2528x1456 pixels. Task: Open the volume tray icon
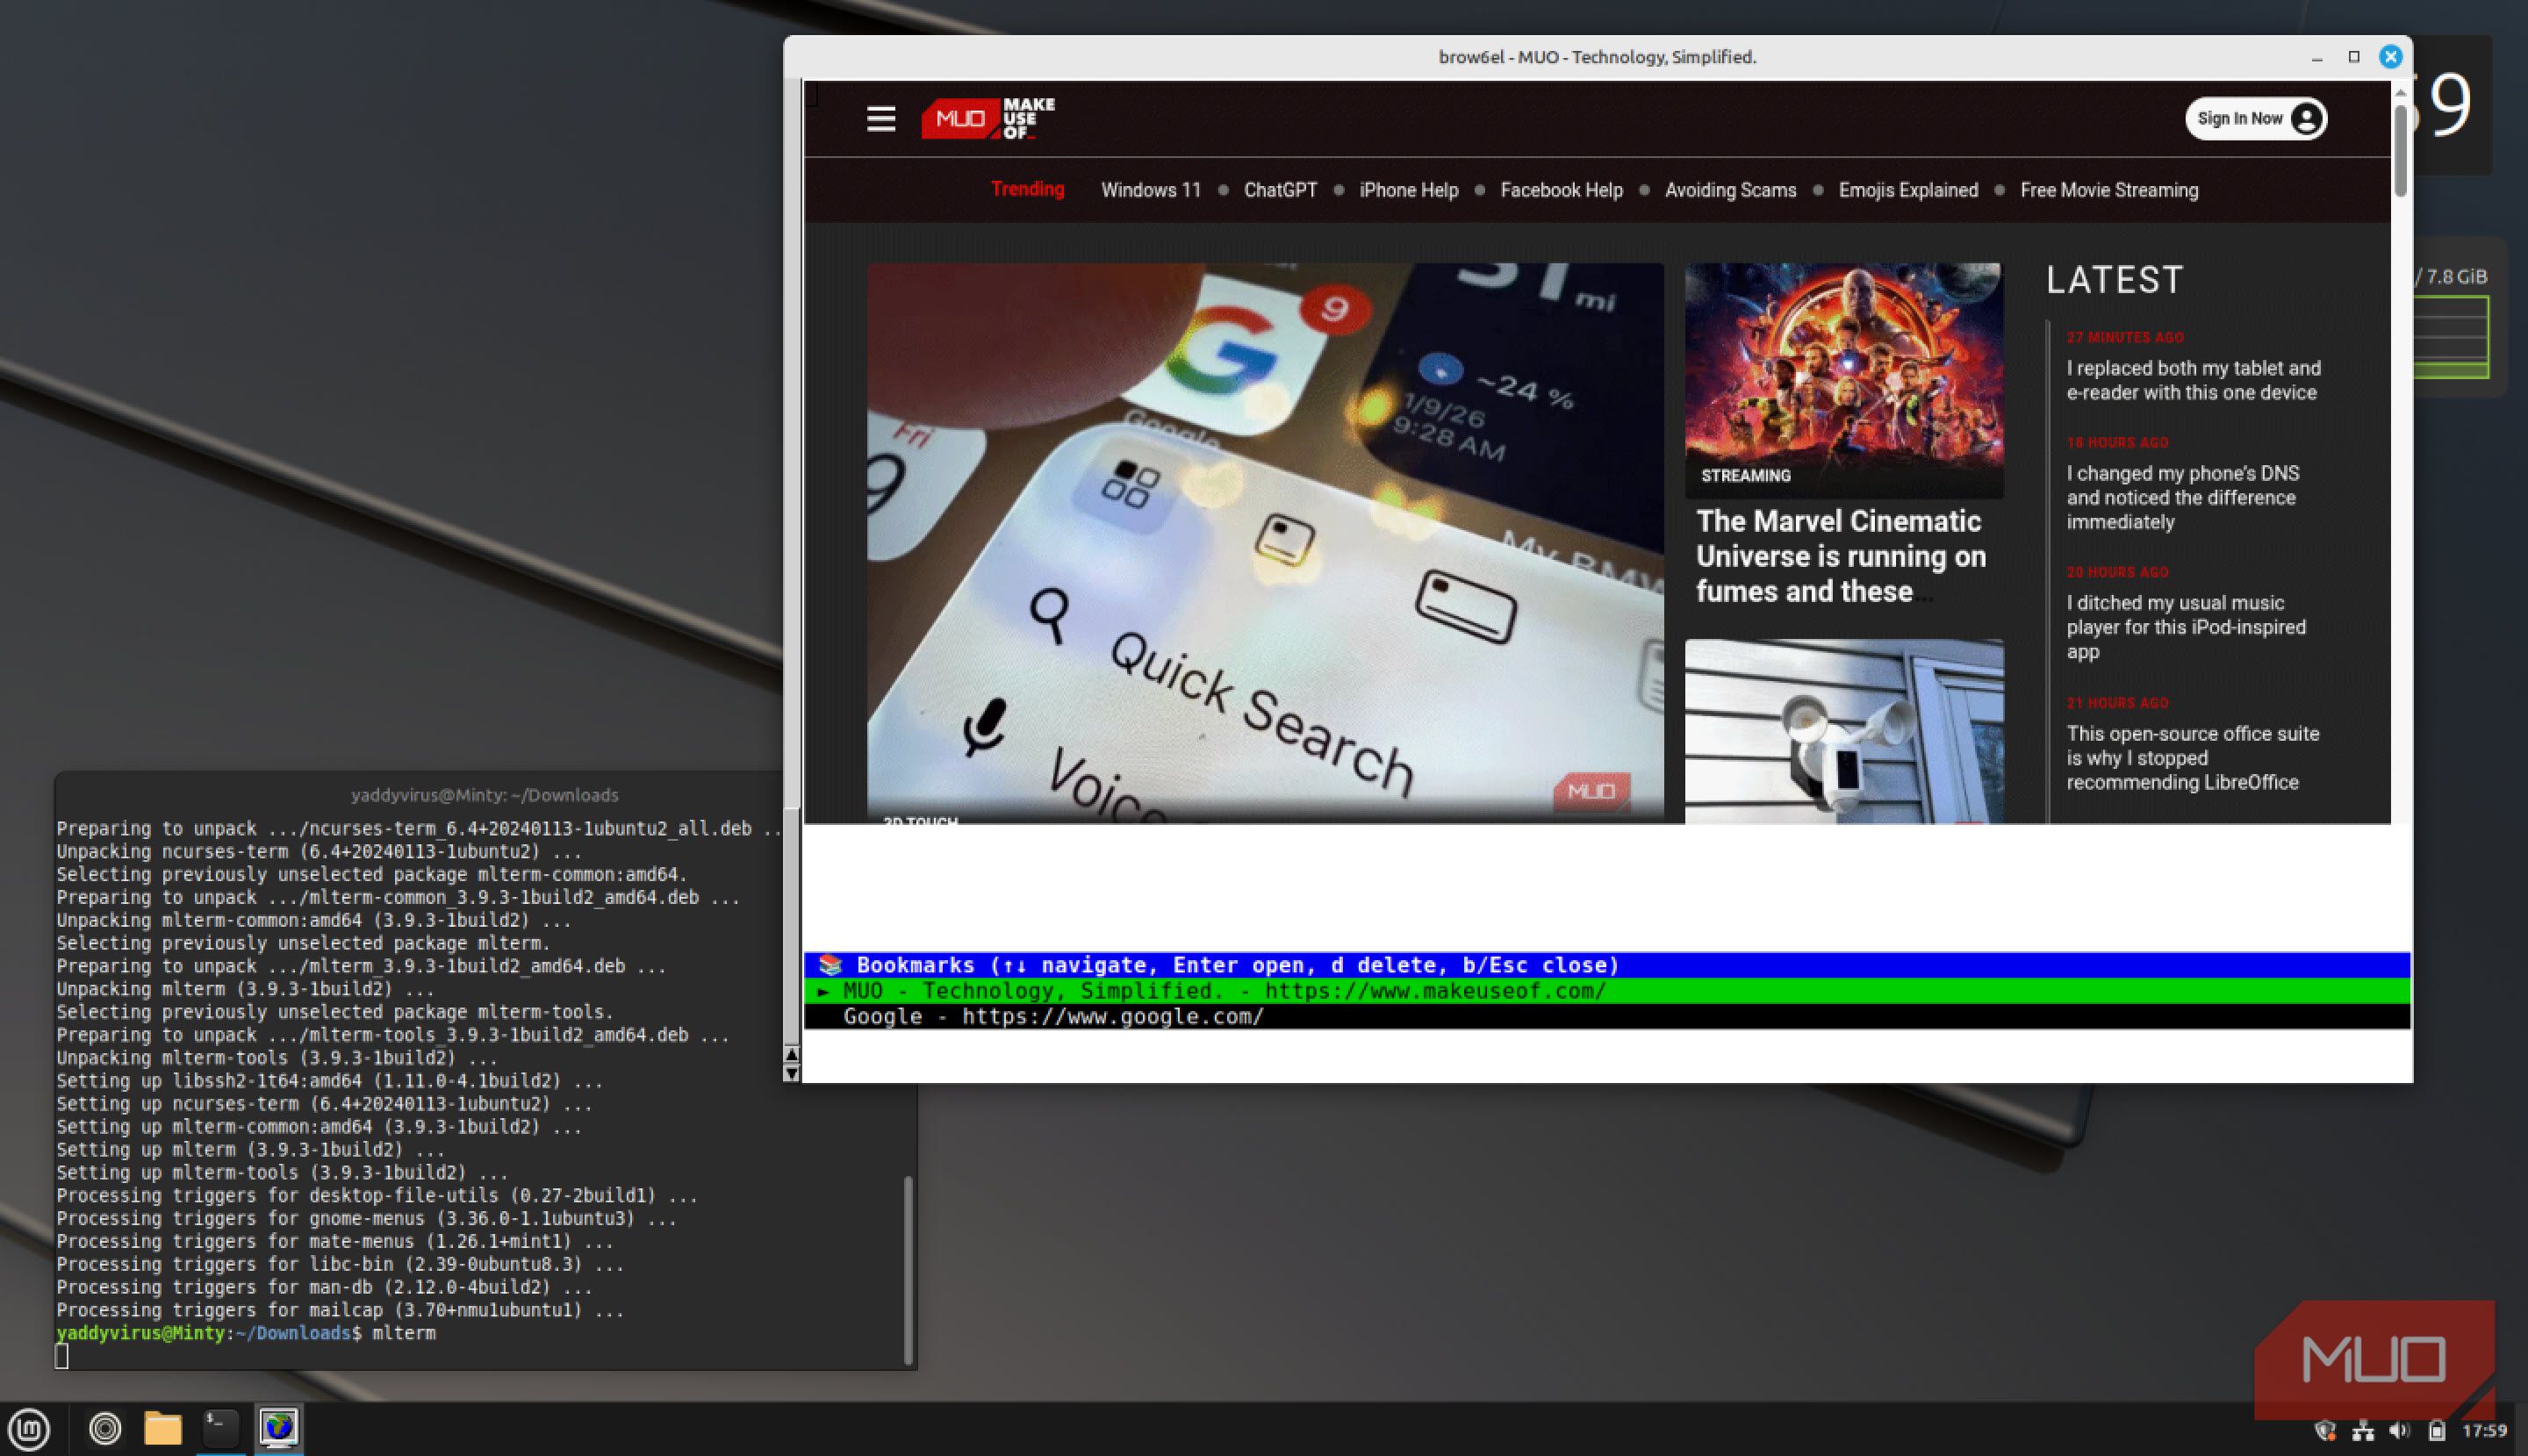point(2399,1431)
